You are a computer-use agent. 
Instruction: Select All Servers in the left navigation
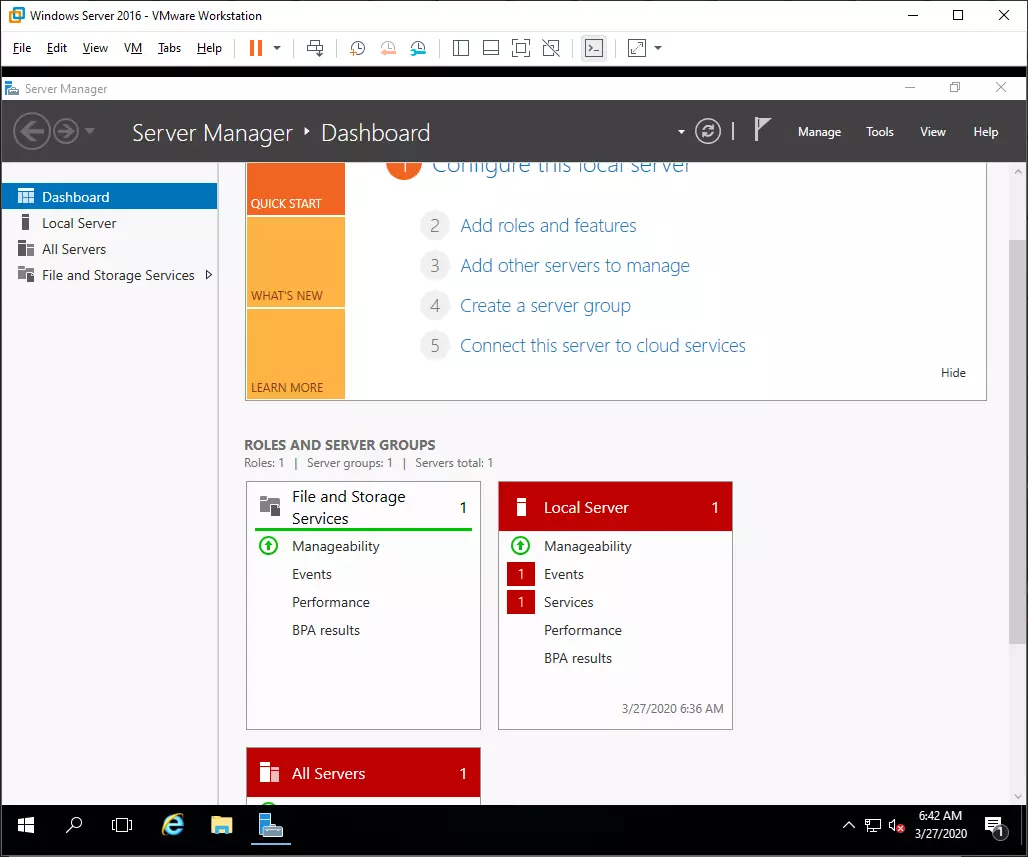point(109,249)
